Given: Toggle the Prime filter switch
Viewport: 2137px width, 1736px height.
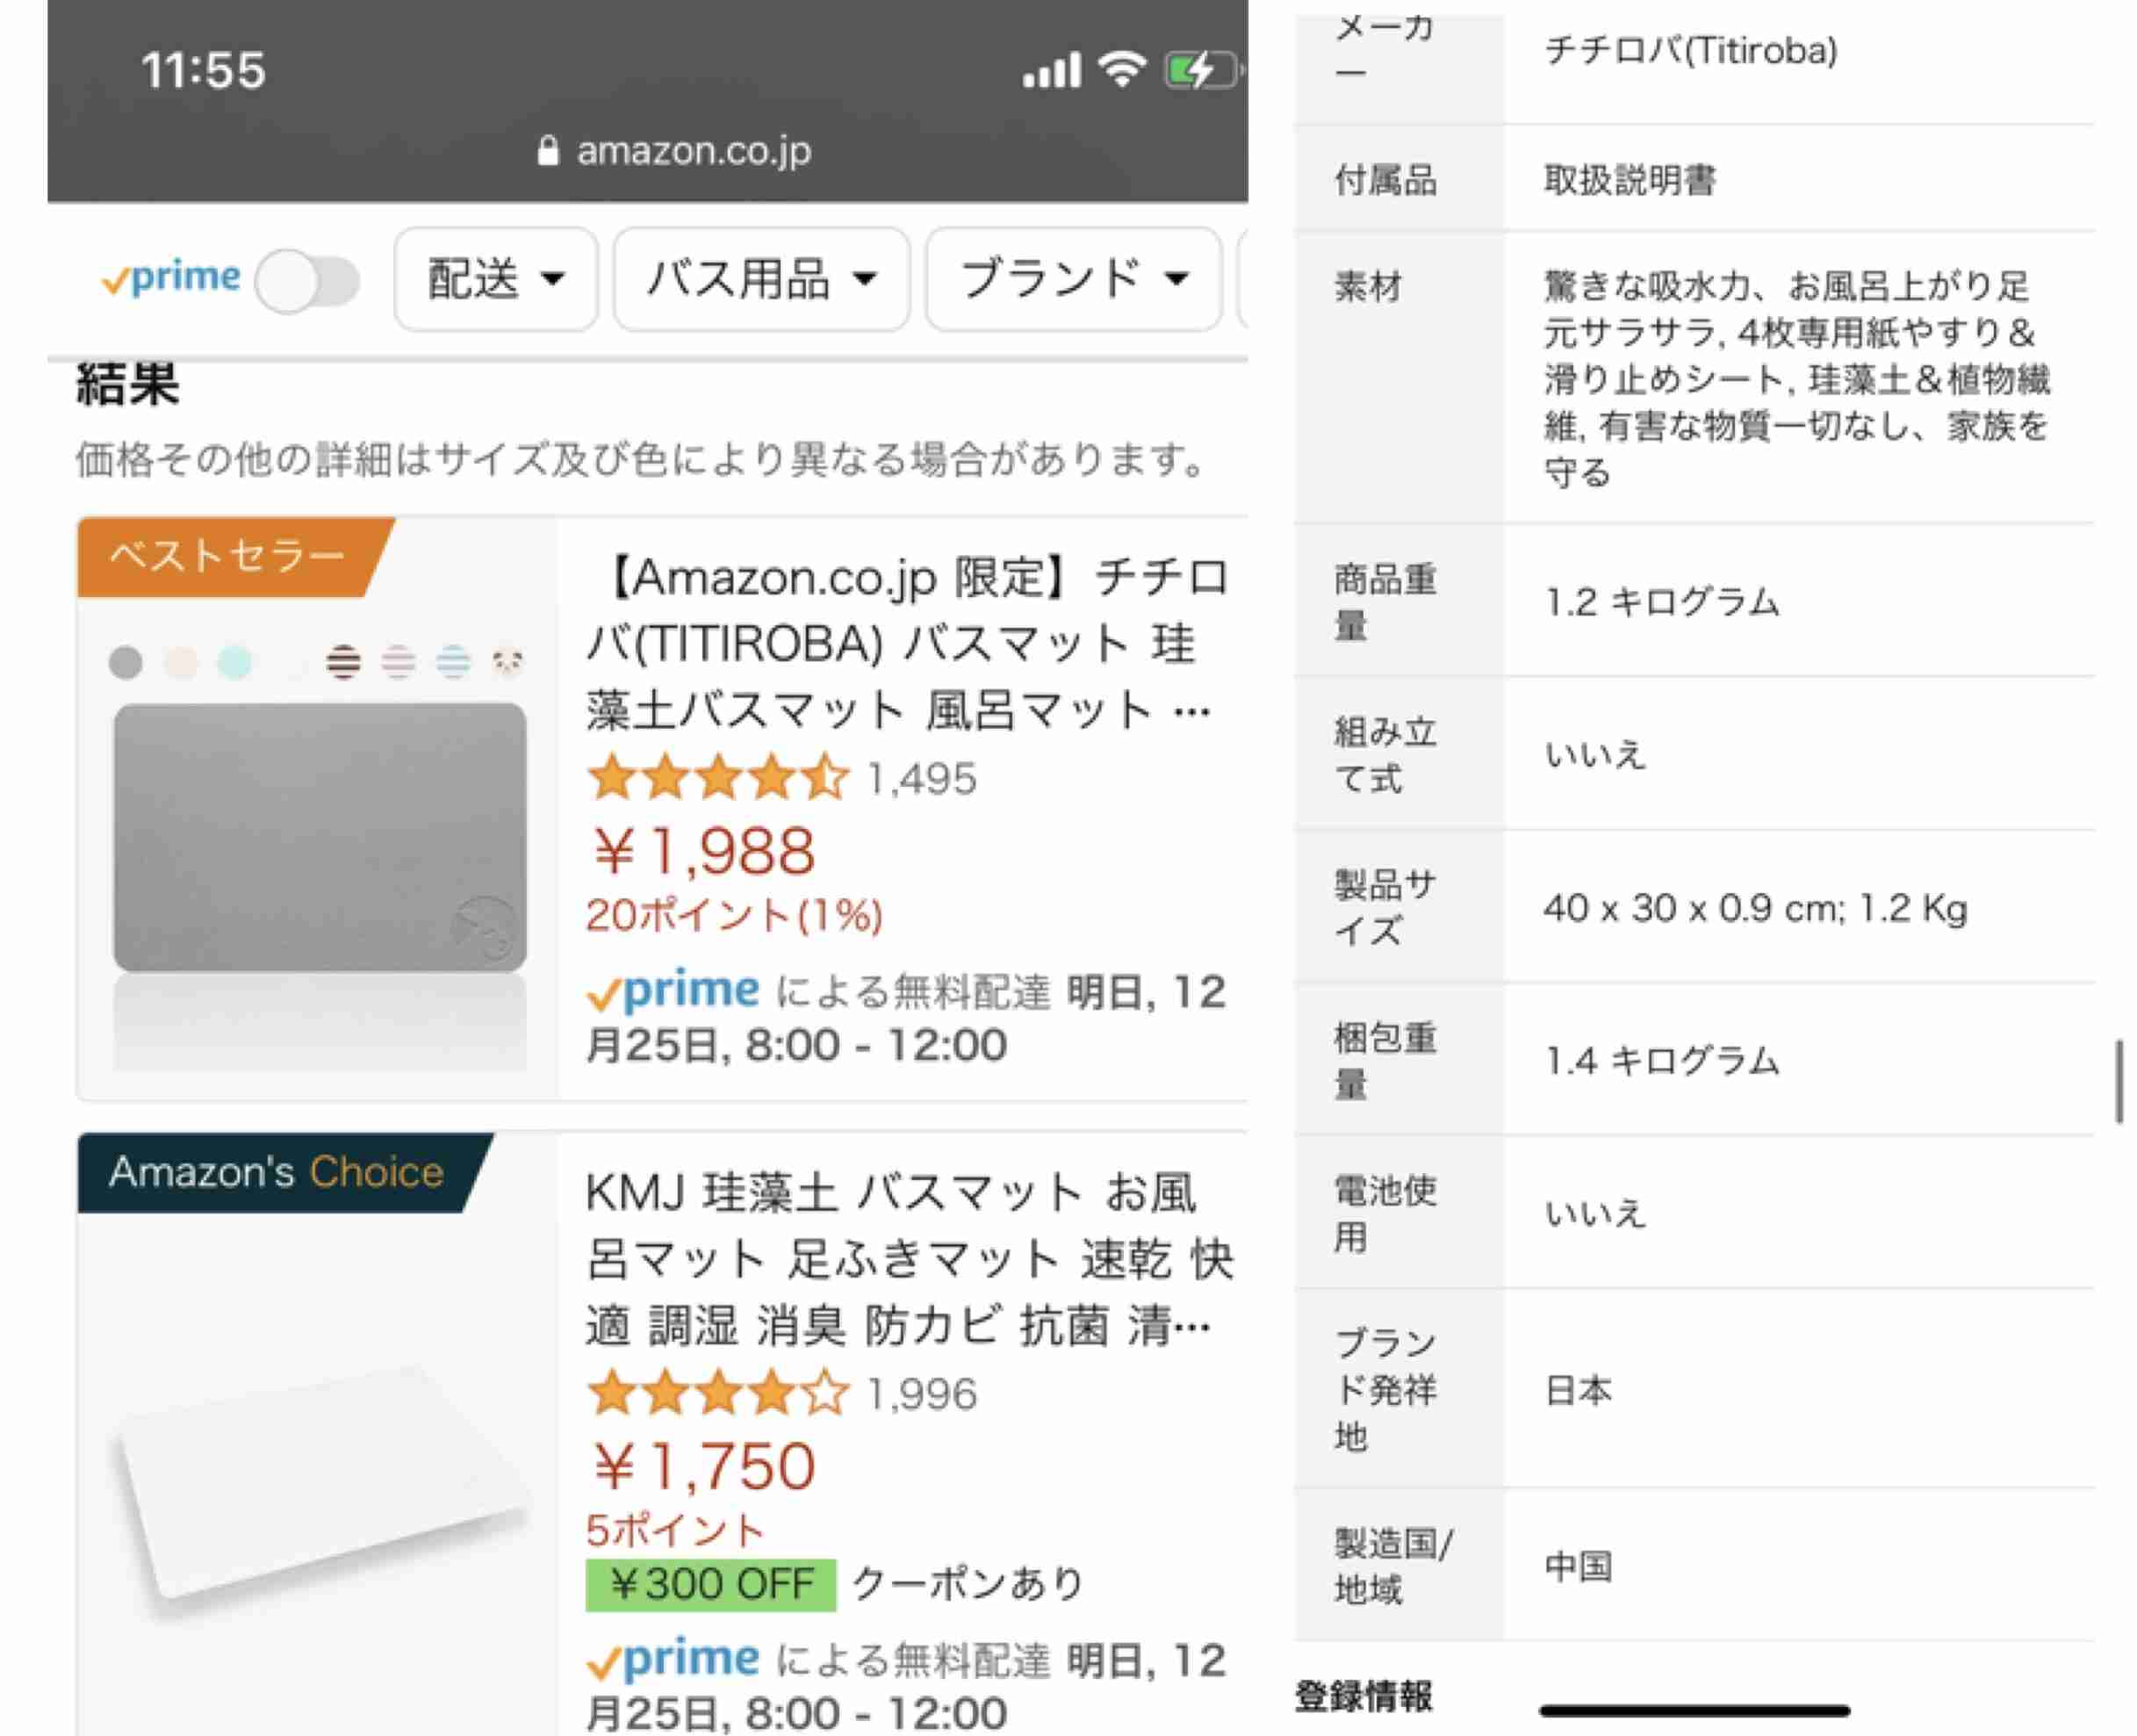Looking at the screenshot, I should (307, 281).
